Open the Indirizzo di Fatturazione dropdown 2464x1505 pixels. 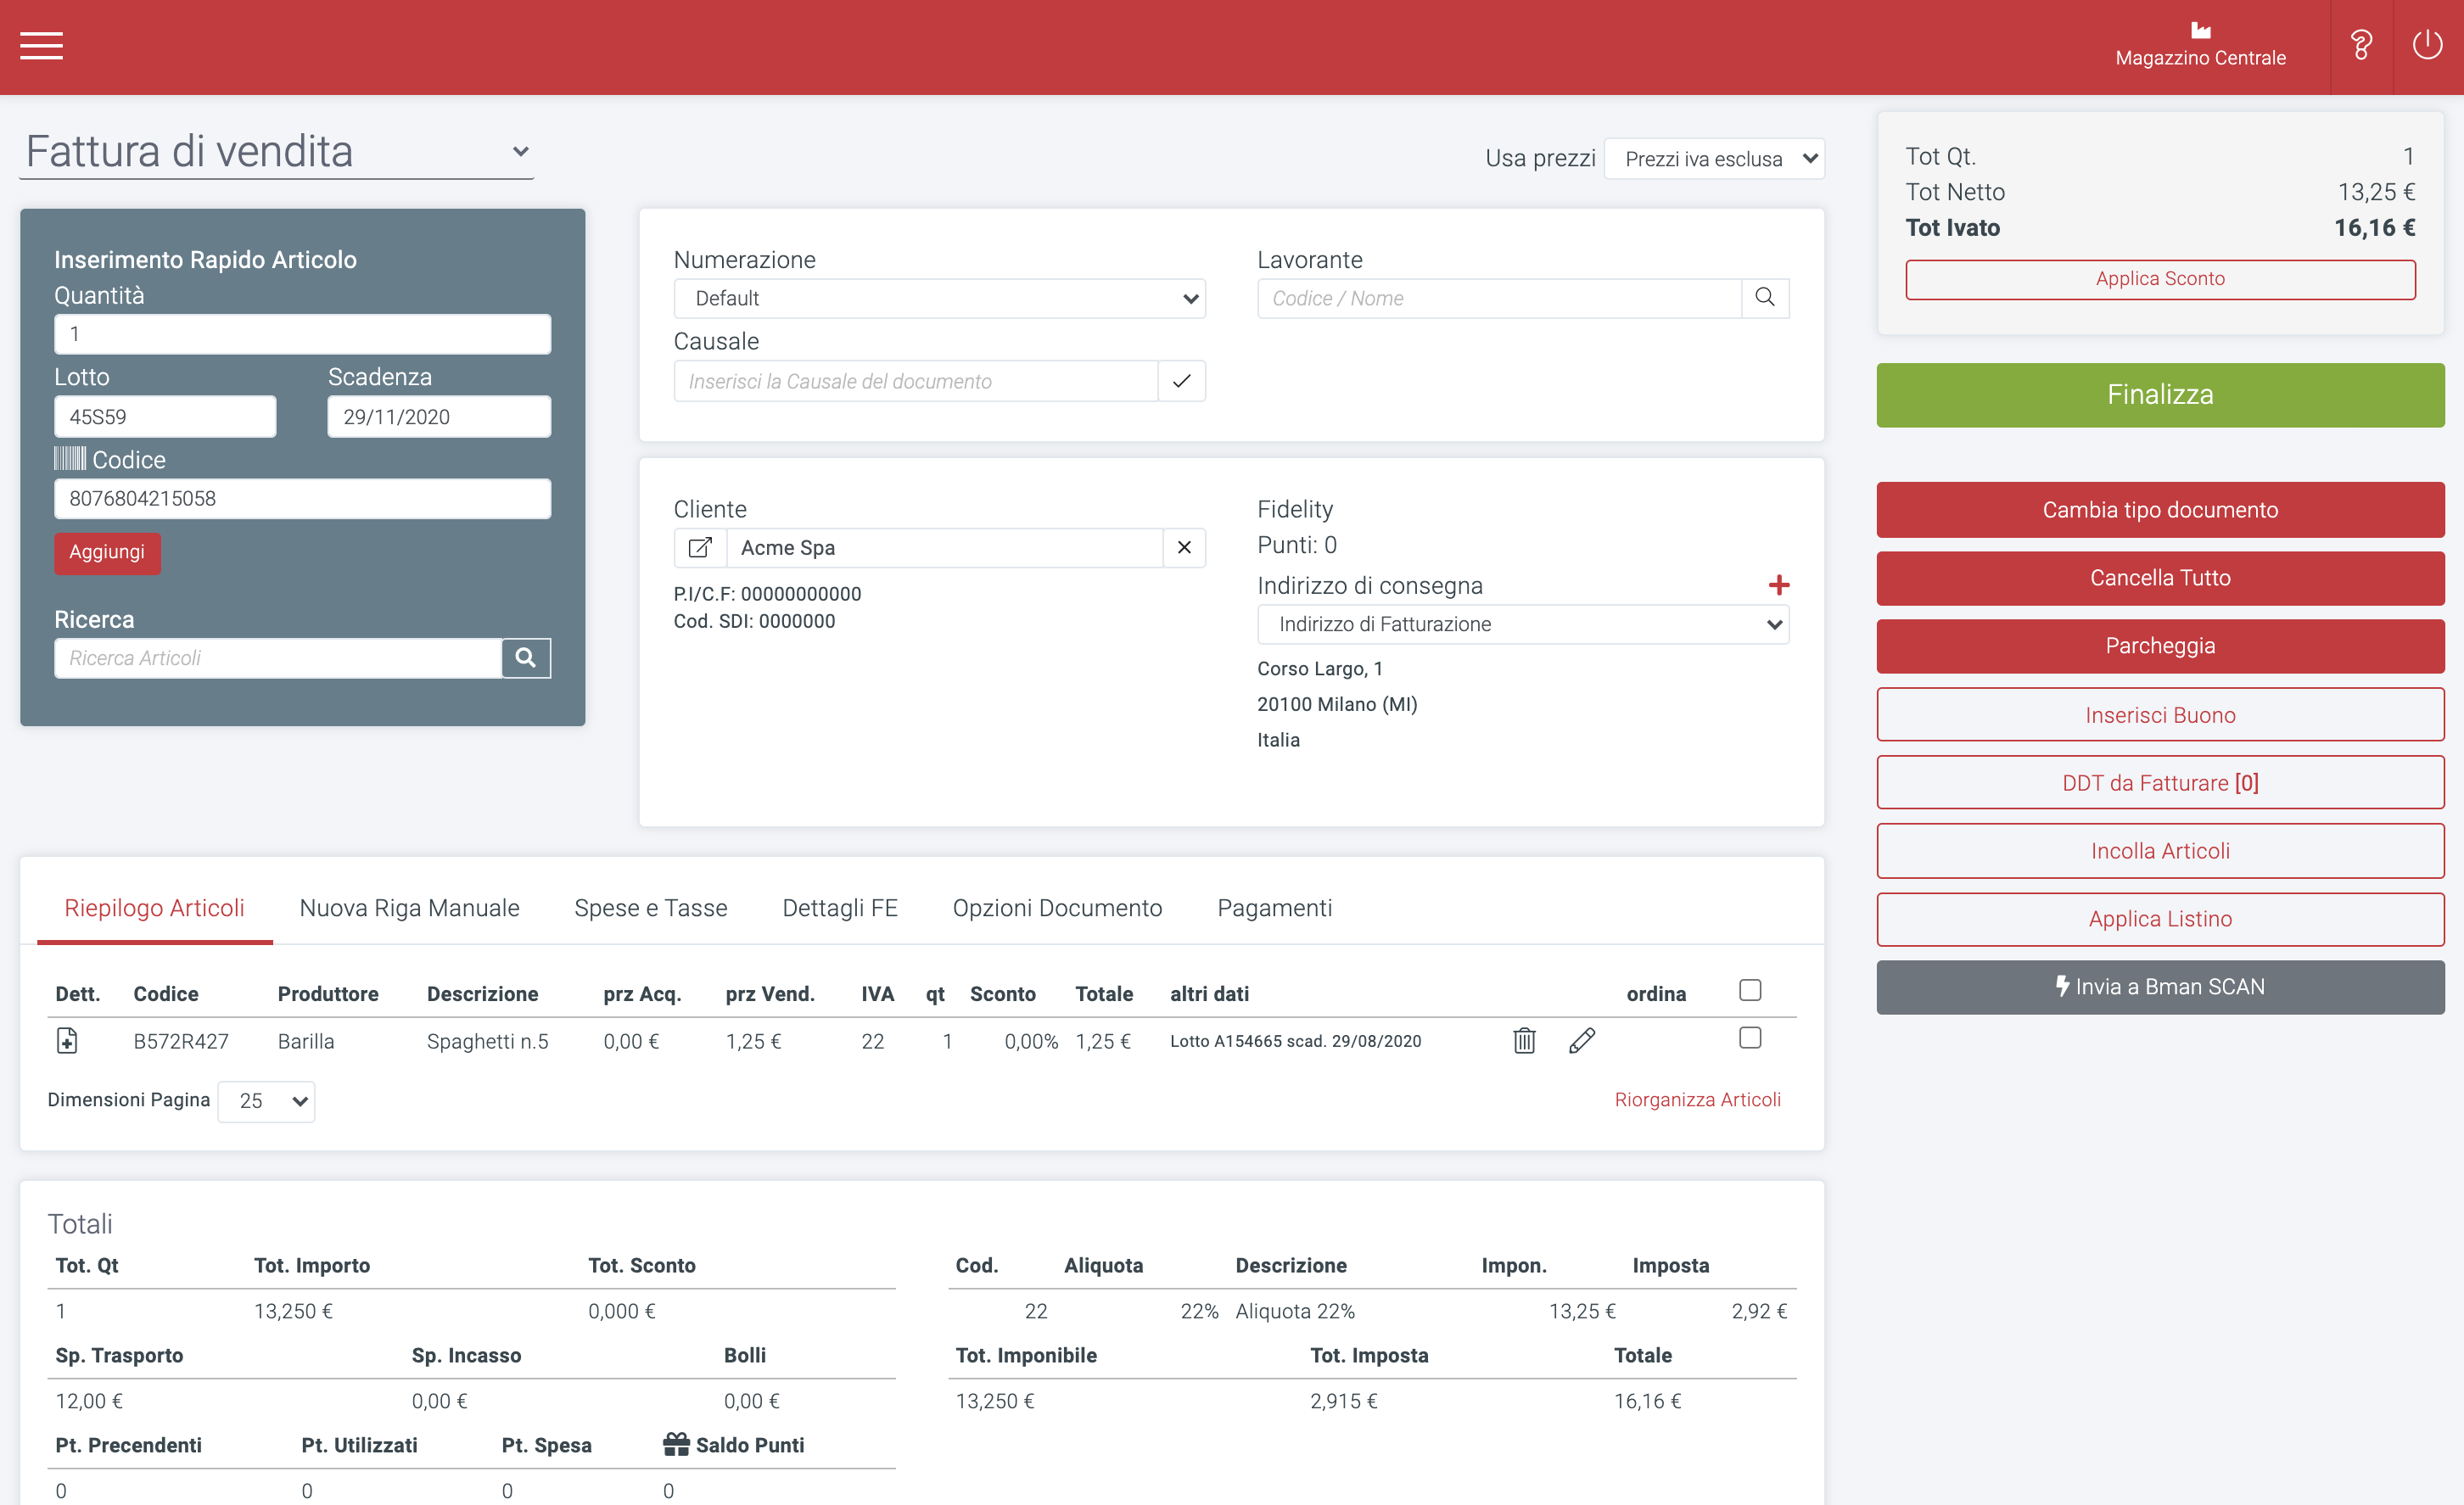coord(1523,624)
